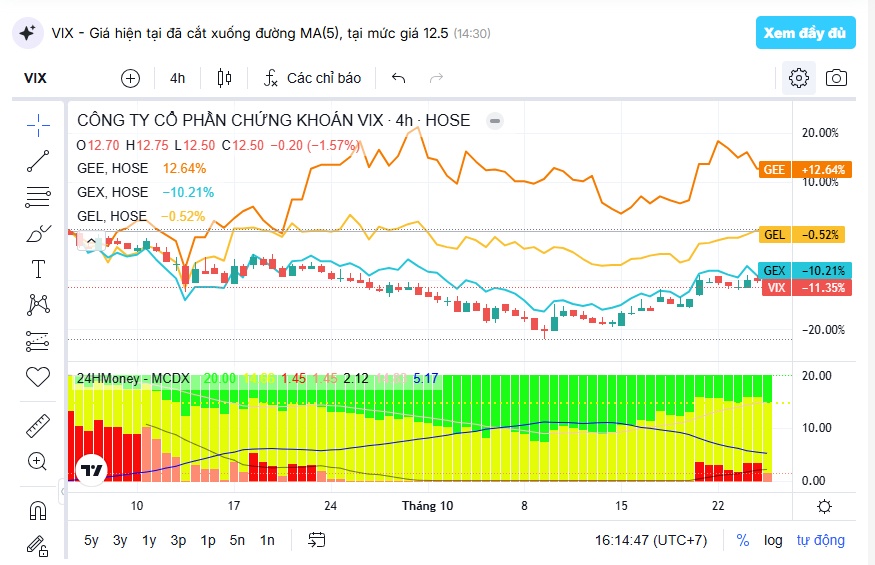Select the ruler measure tool
The width and height of the screenshot is (875, 565).
[x=38, y=426]
